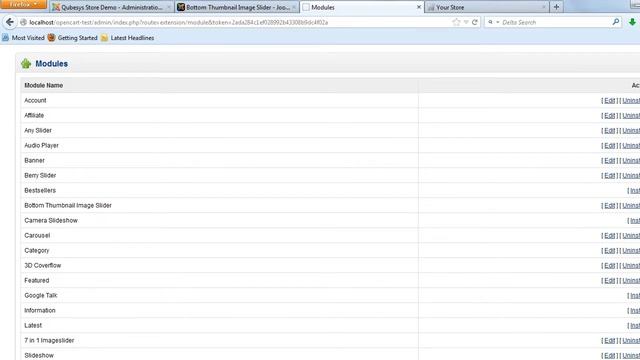Select the Featured row name
The image size is (640, 360).
[x=37, y=280]
